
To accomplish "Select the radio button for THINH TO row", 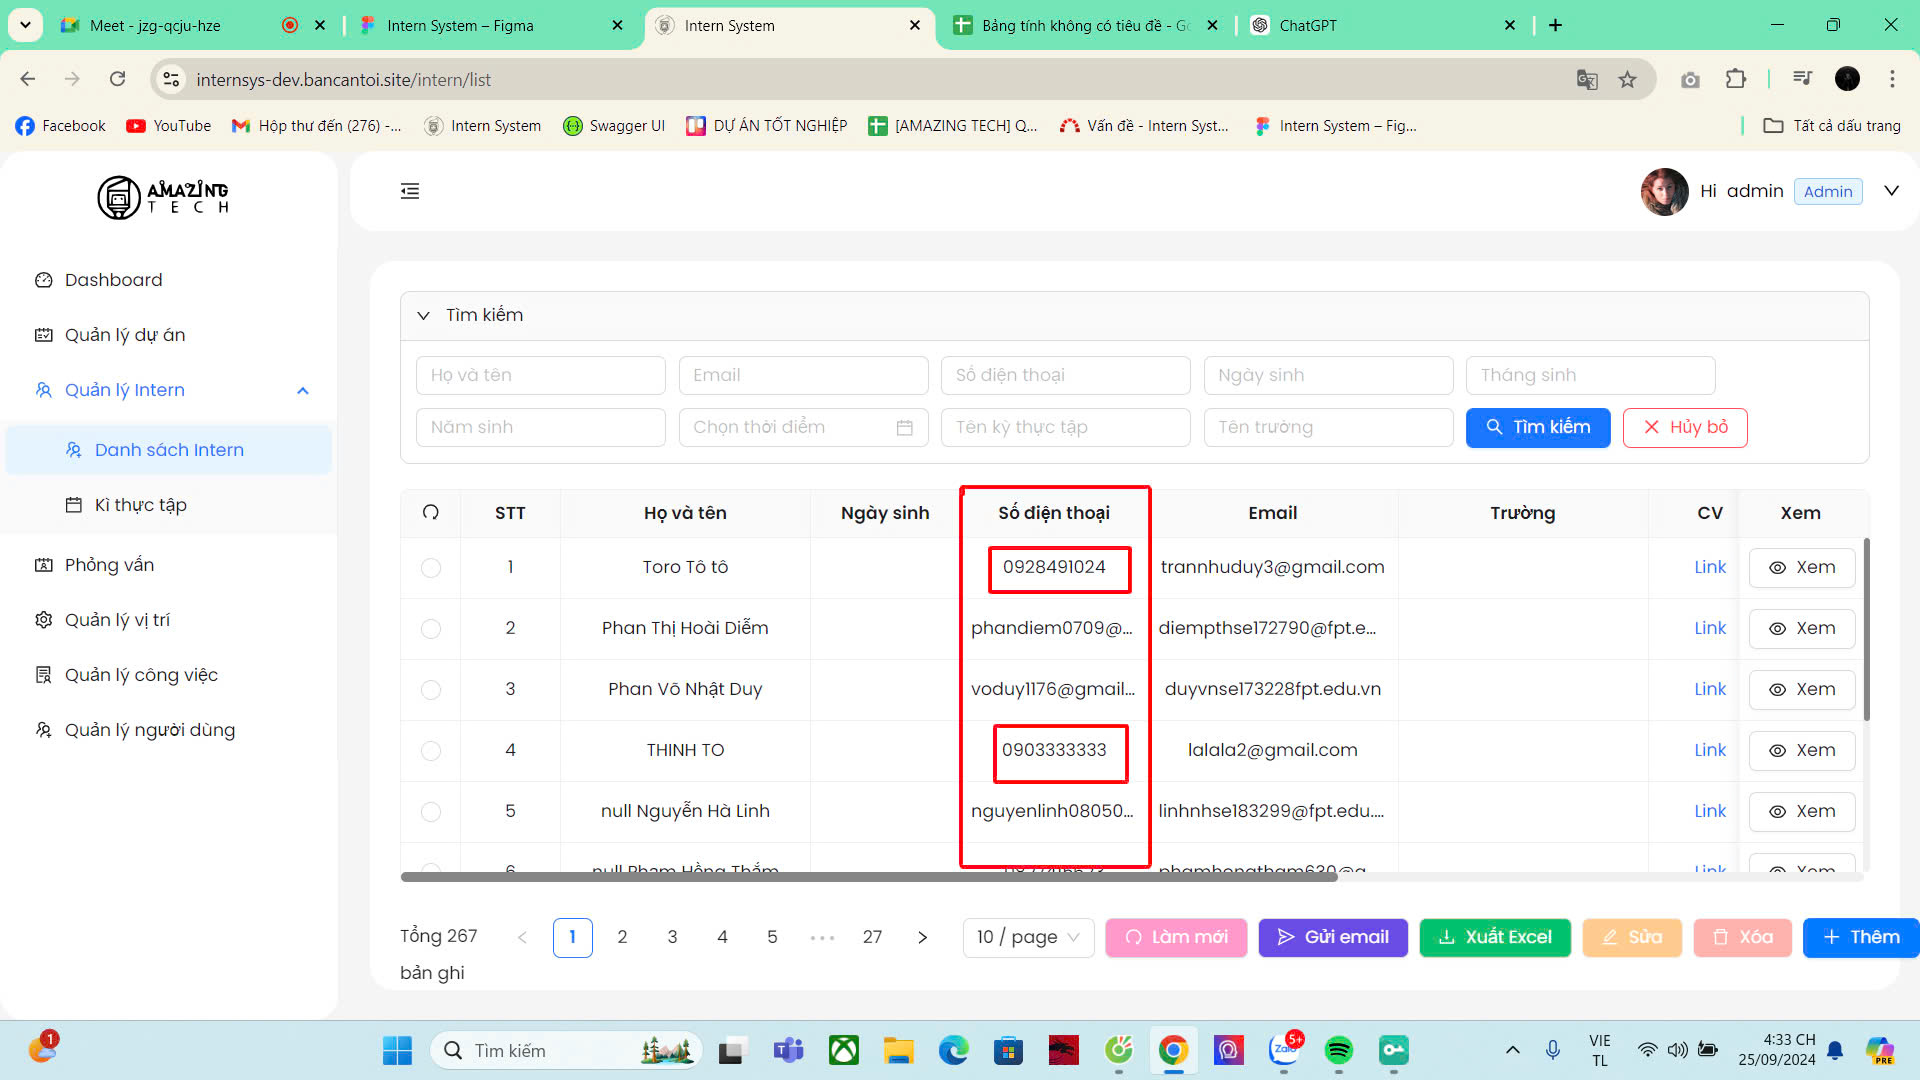I will [431, 751].
